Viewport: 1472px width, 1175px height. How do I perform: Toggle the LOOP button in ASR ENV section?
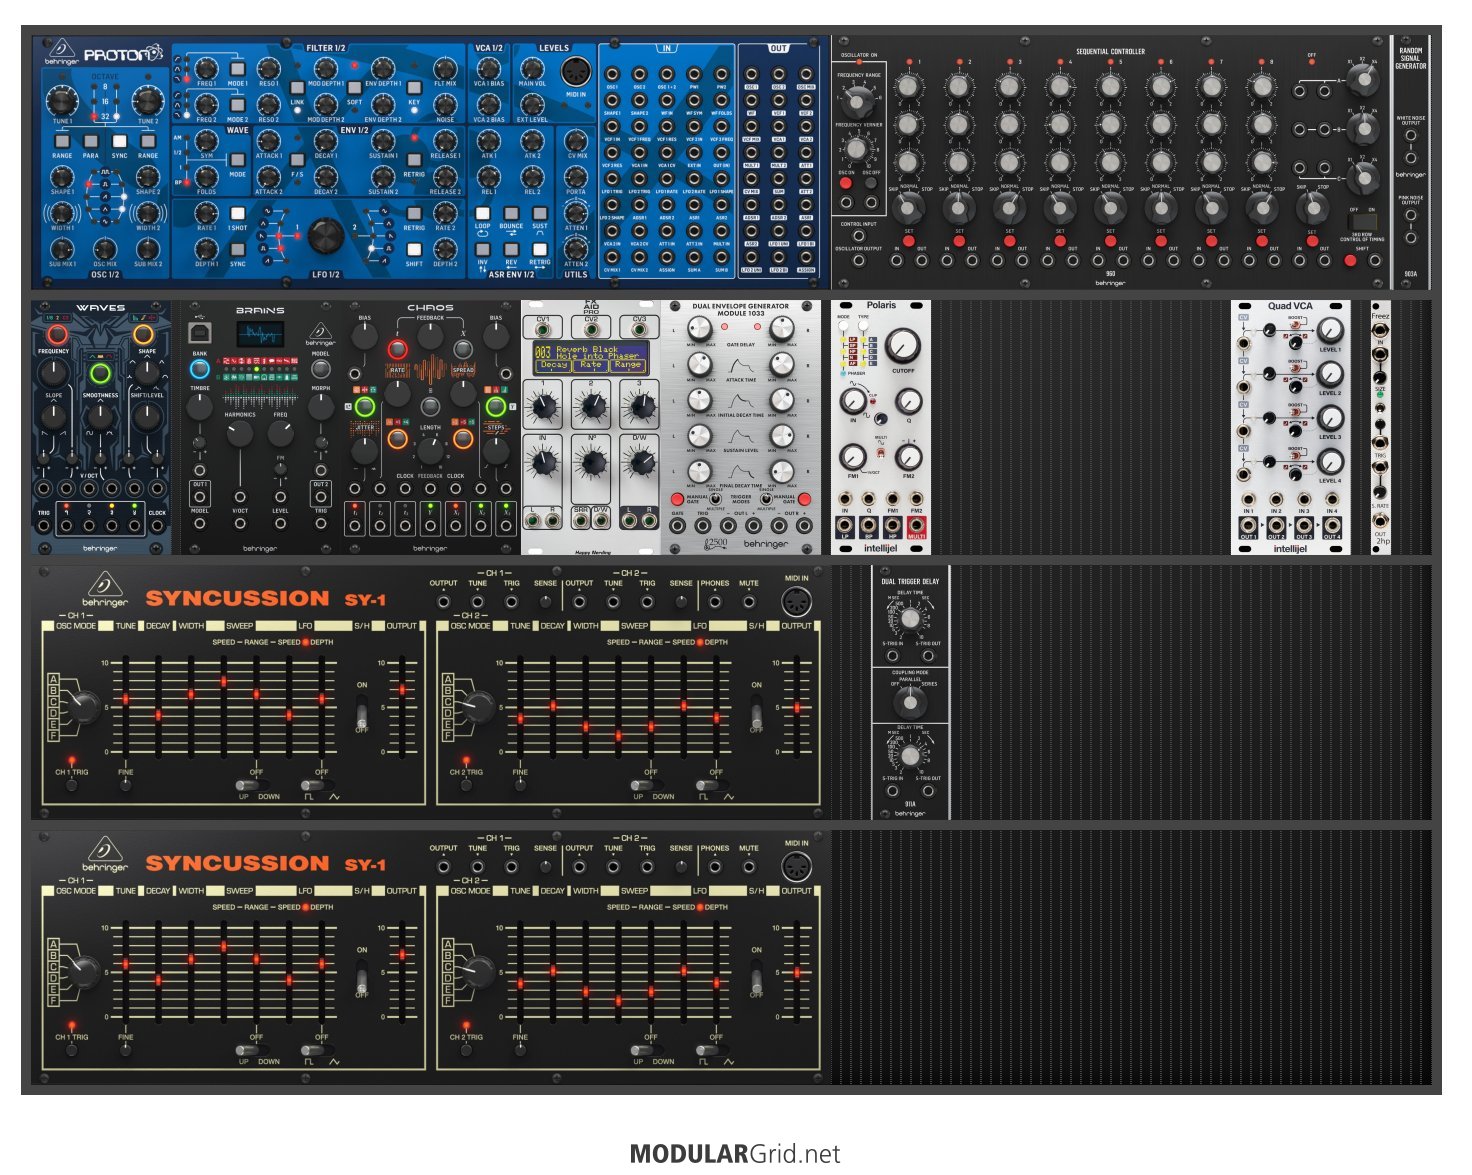(x=482, y=213)
